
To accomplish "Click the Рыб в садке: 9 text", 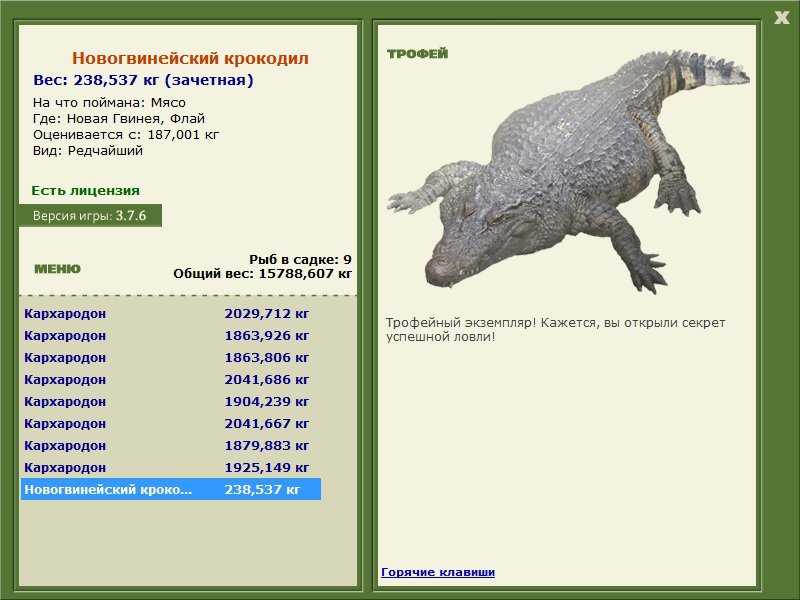I will coord(300,260).
